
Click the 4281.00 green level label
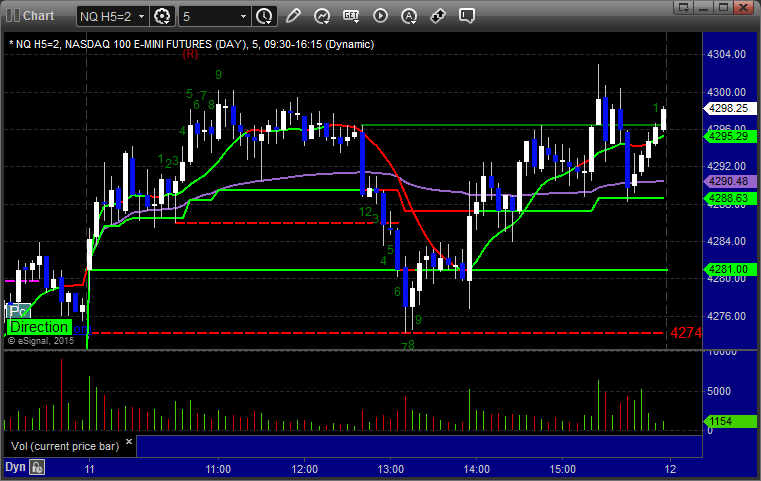click(x=729, y=269)
